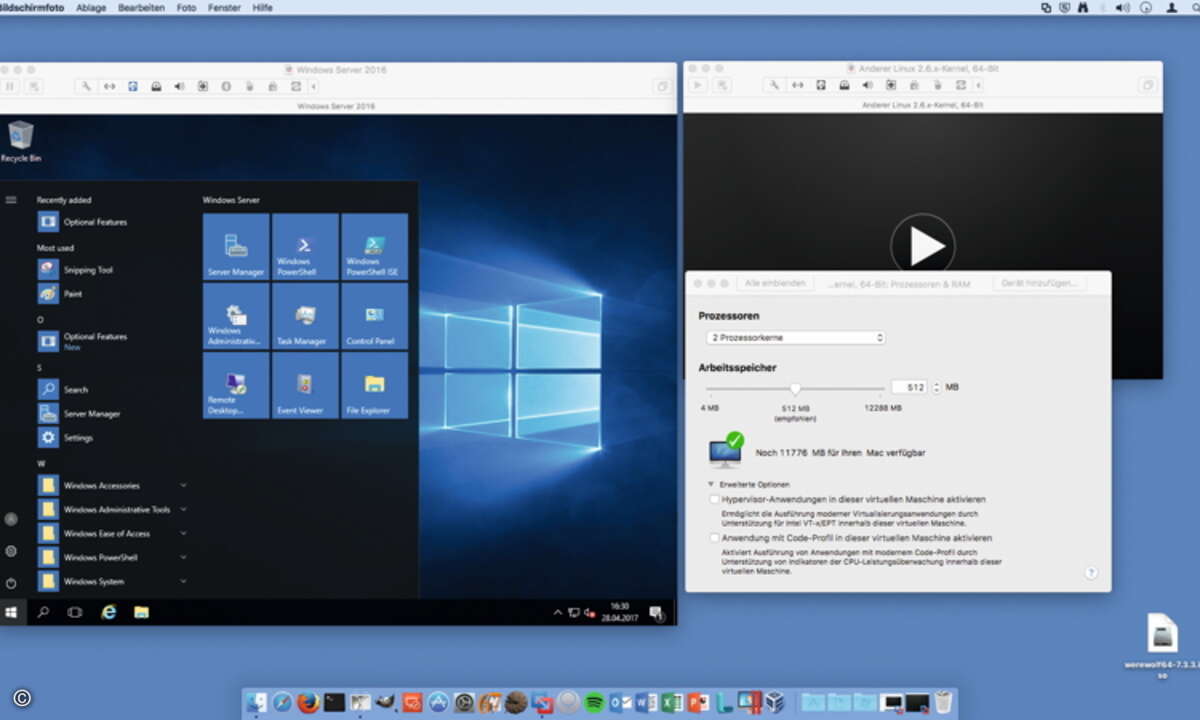Open File Explorer tile
The image size is (1200, 720).
(x=374, y=385)
